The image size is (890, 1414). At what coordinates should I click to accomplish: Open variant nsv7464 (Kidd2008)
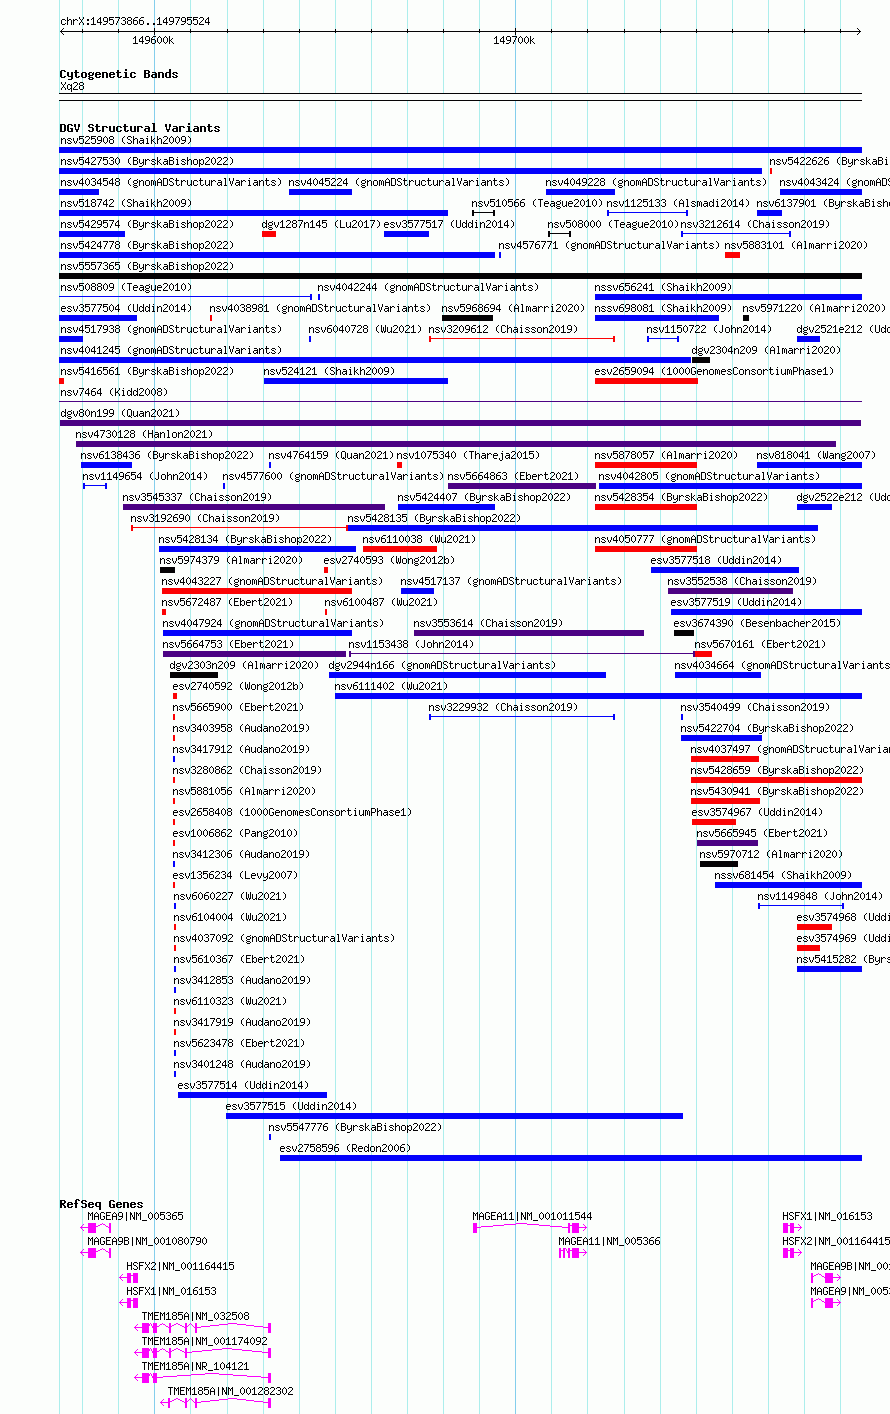click(114, 392)
